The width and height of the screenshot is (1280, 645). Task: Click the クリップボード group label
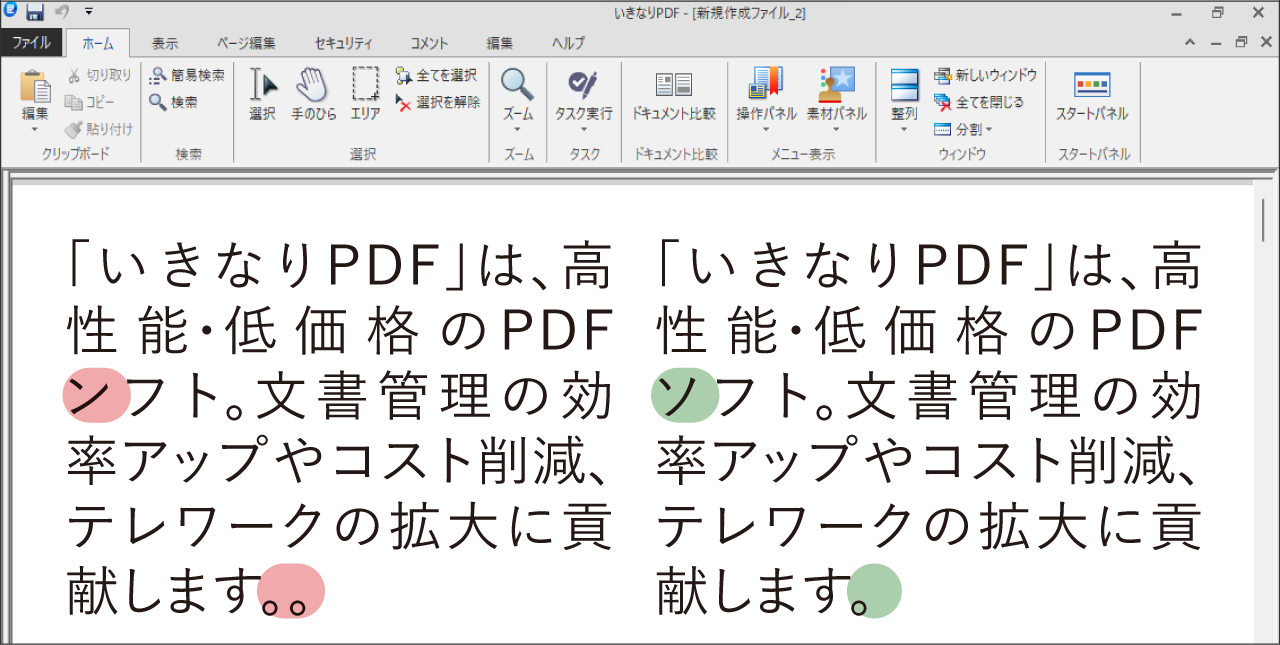click(76, 154)
